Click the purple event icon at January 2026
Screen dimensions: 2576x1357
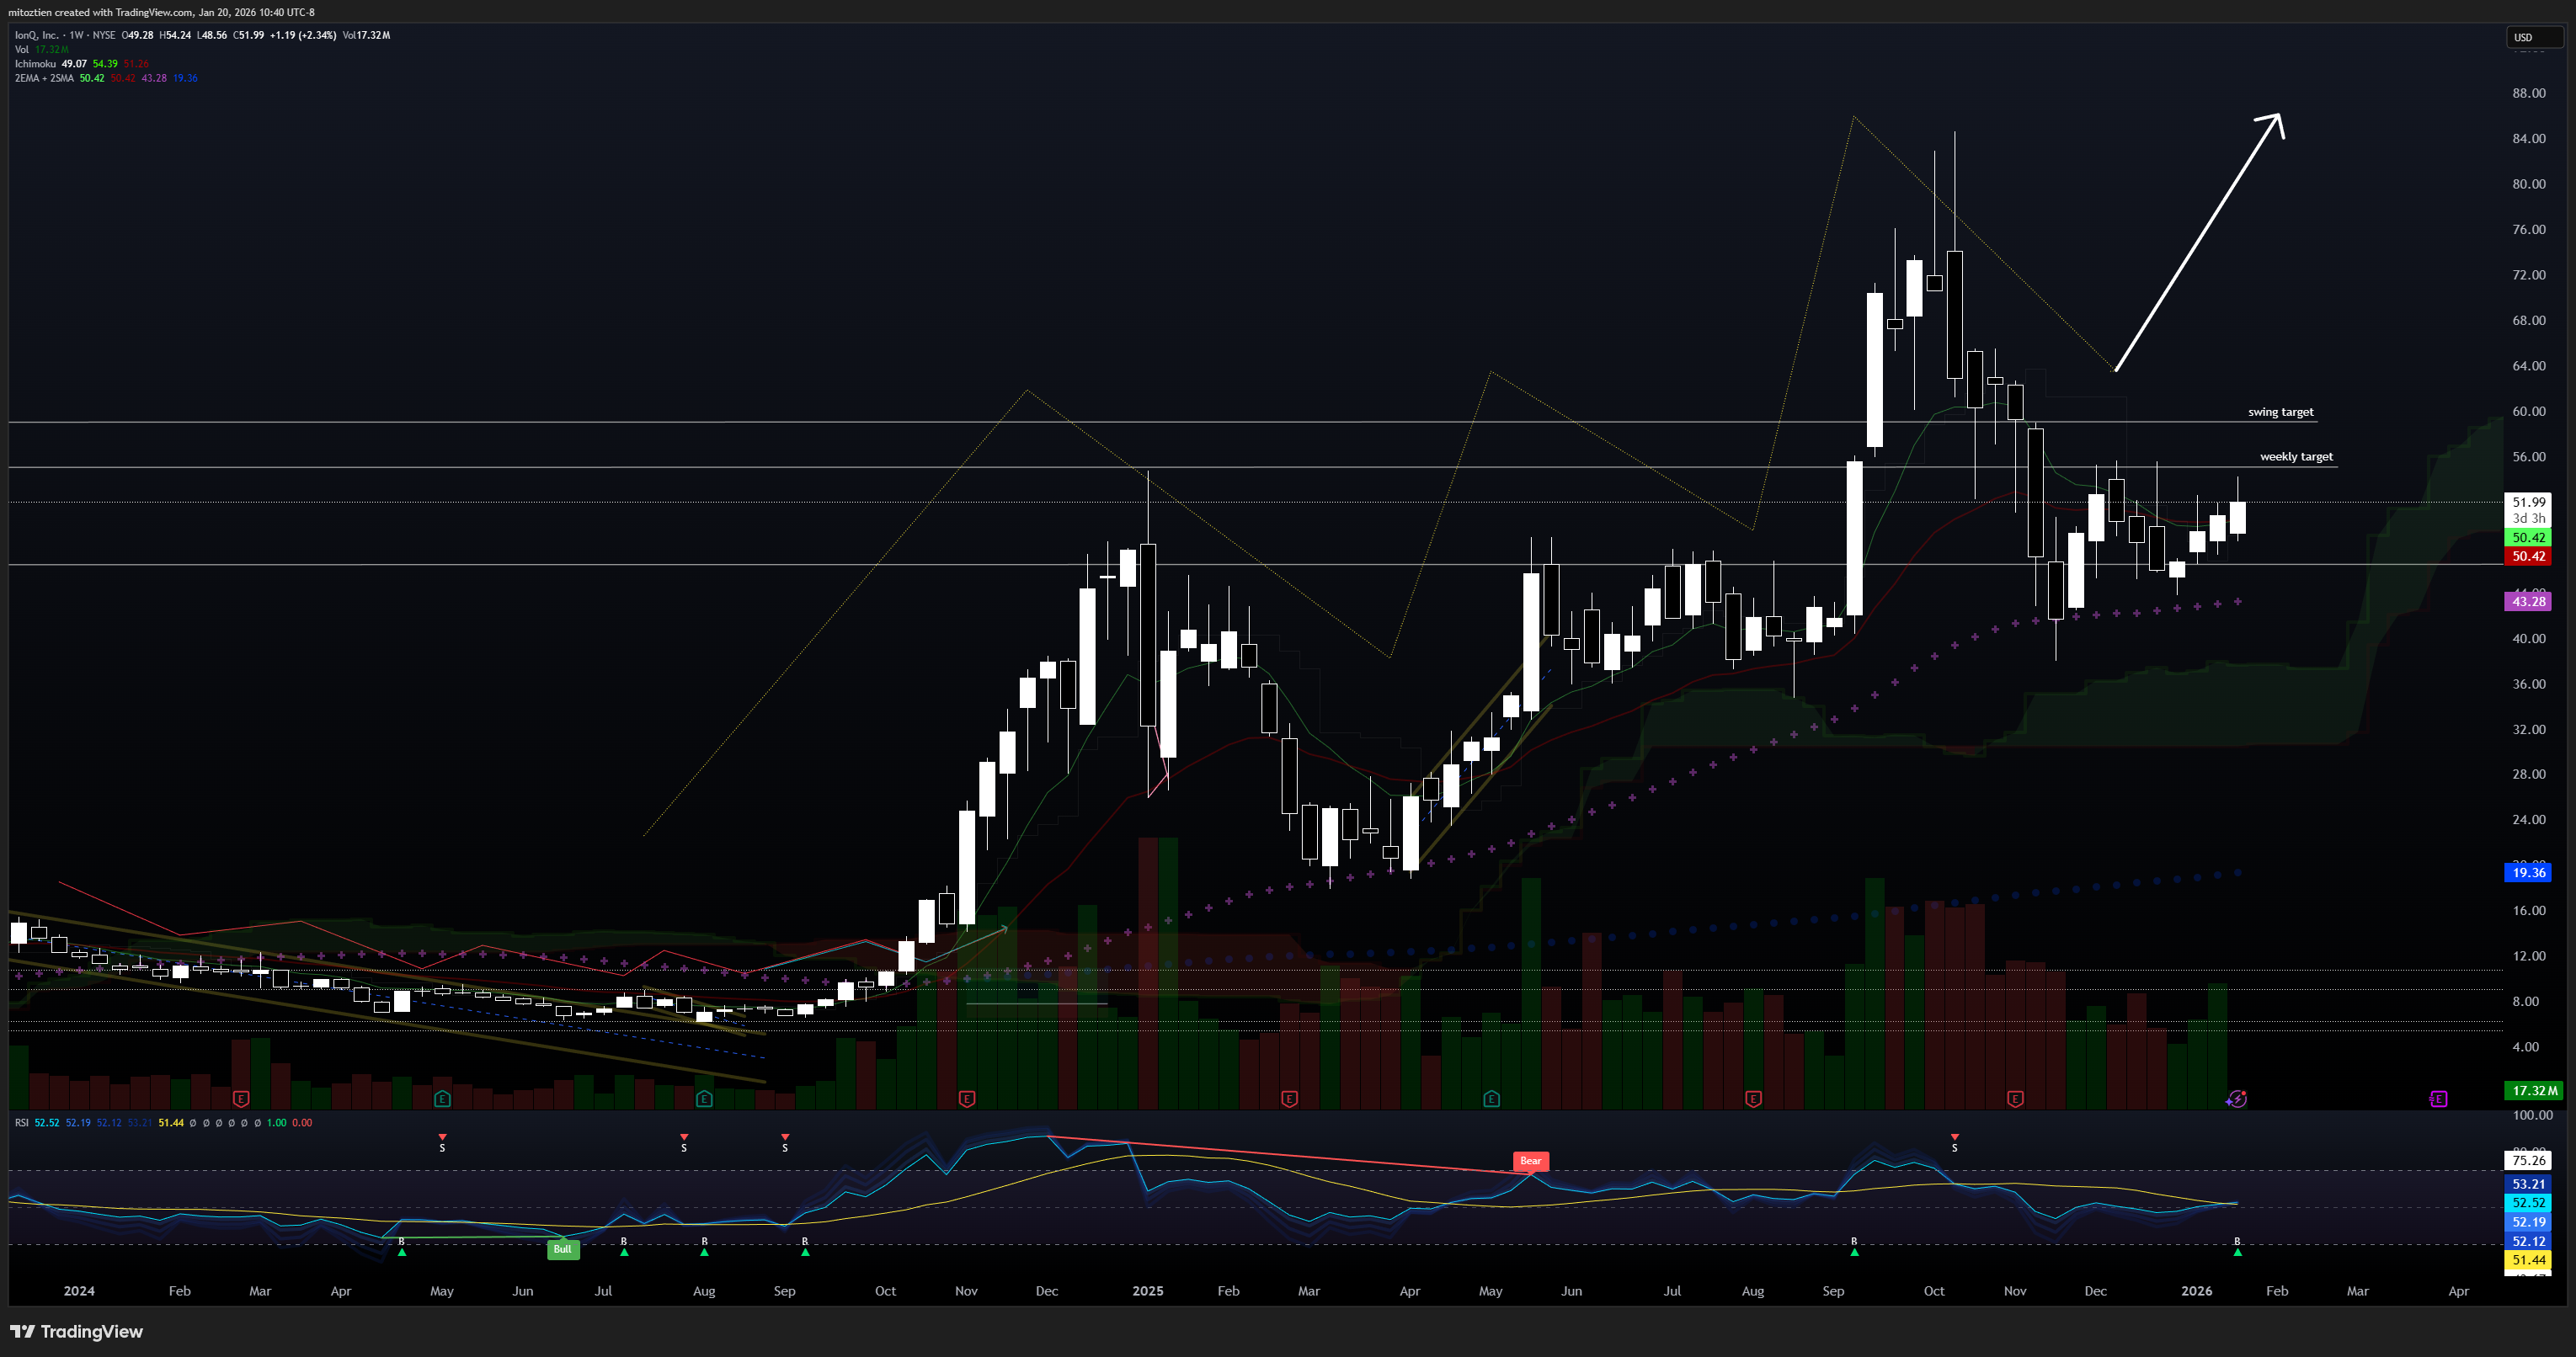2237,1099
